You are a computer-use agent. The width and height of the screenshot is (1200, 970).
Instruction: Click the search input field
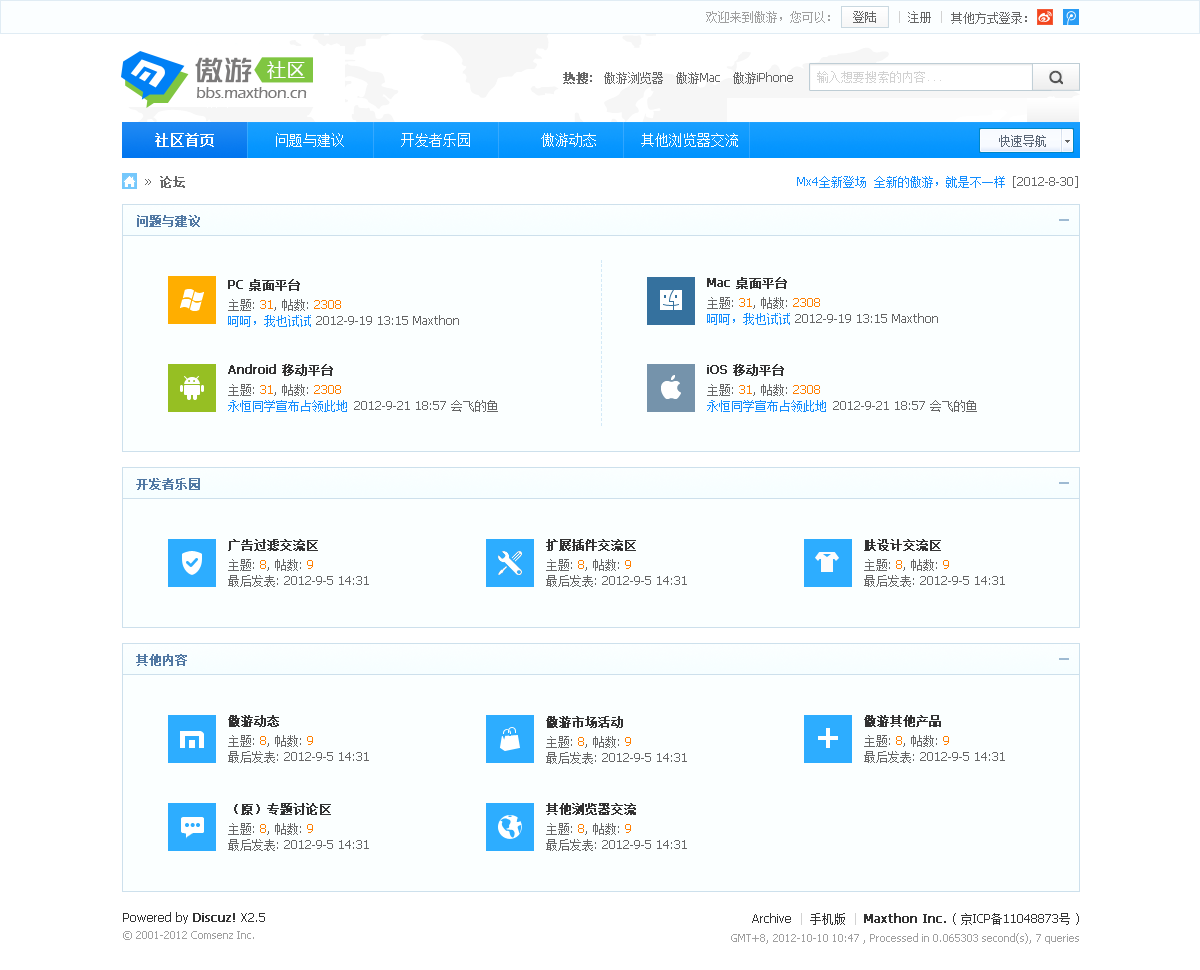(921, 77)
